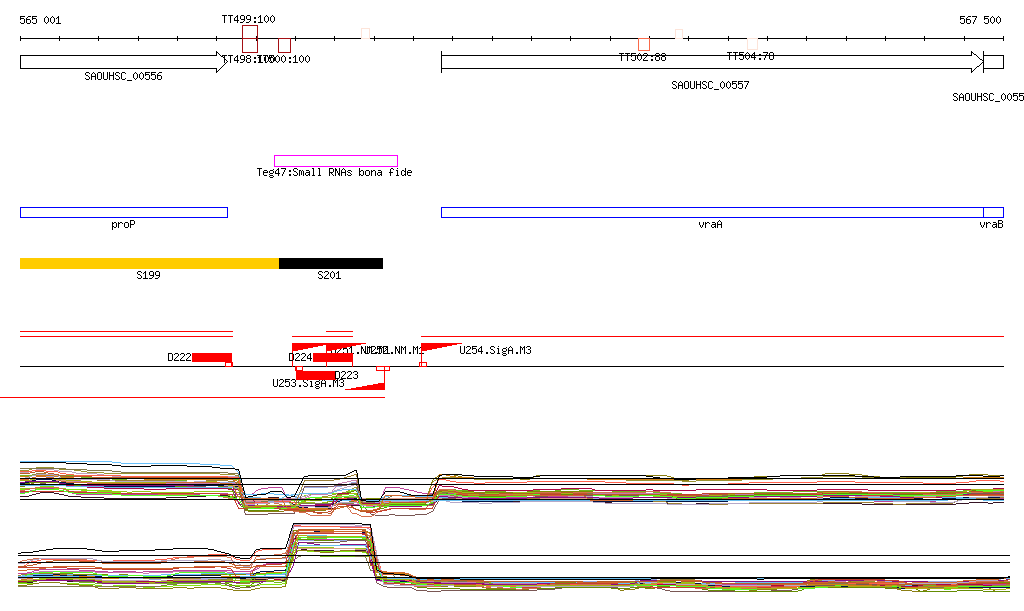The image size is (1024, 611).
Task: Click the D222 label
Action: 179,357
